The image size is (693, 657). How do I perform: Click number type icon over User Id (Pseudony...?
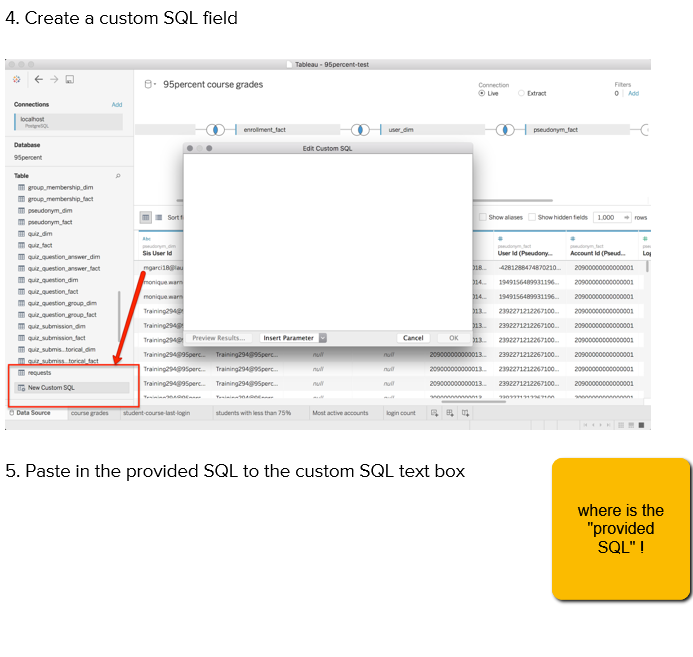coord(500,239)
